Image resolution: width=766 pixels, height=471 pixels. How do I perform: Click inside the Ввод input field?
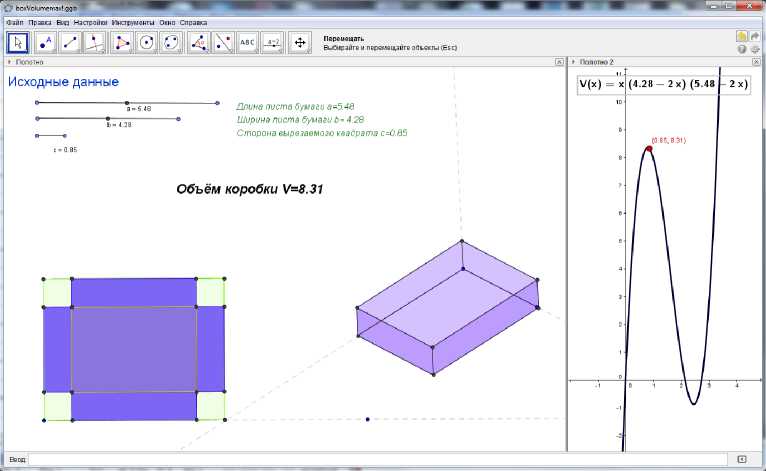pyautogui.click(x=380, y=459)
